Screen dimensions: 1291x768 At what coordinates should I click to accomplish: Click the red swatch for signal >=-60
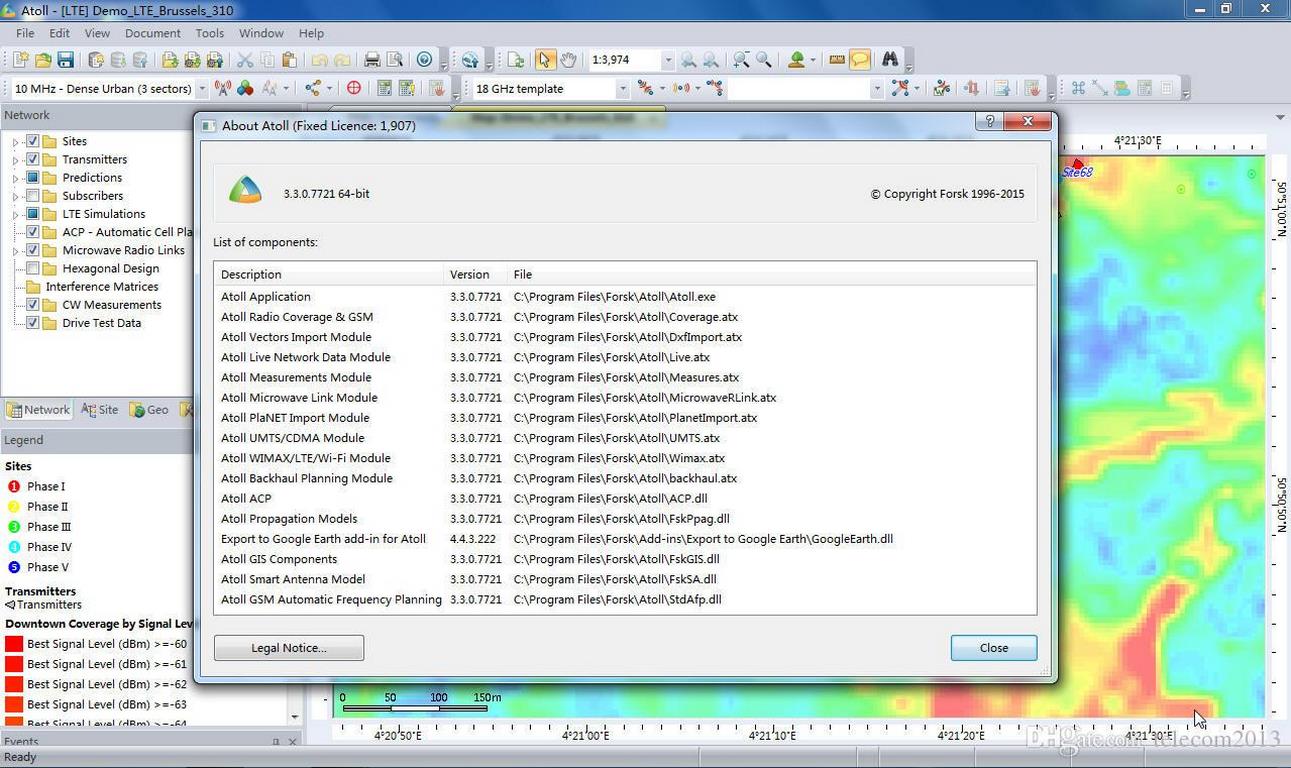[14, 644]
